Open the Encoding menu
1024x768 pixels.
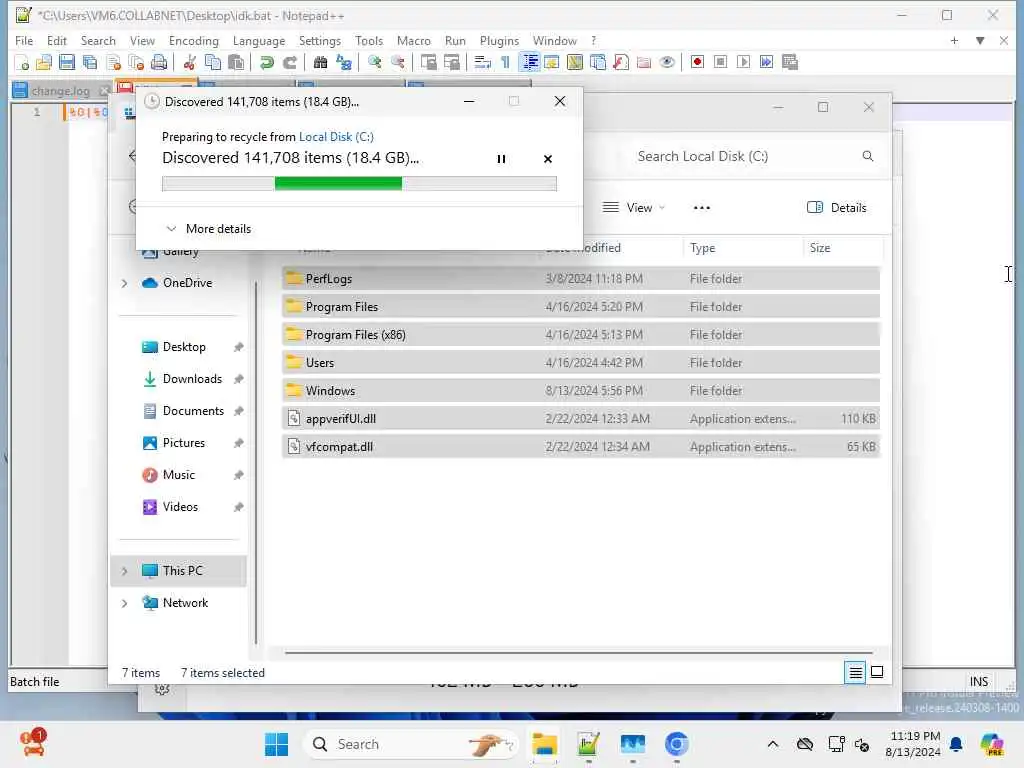(x=194, y=40)
